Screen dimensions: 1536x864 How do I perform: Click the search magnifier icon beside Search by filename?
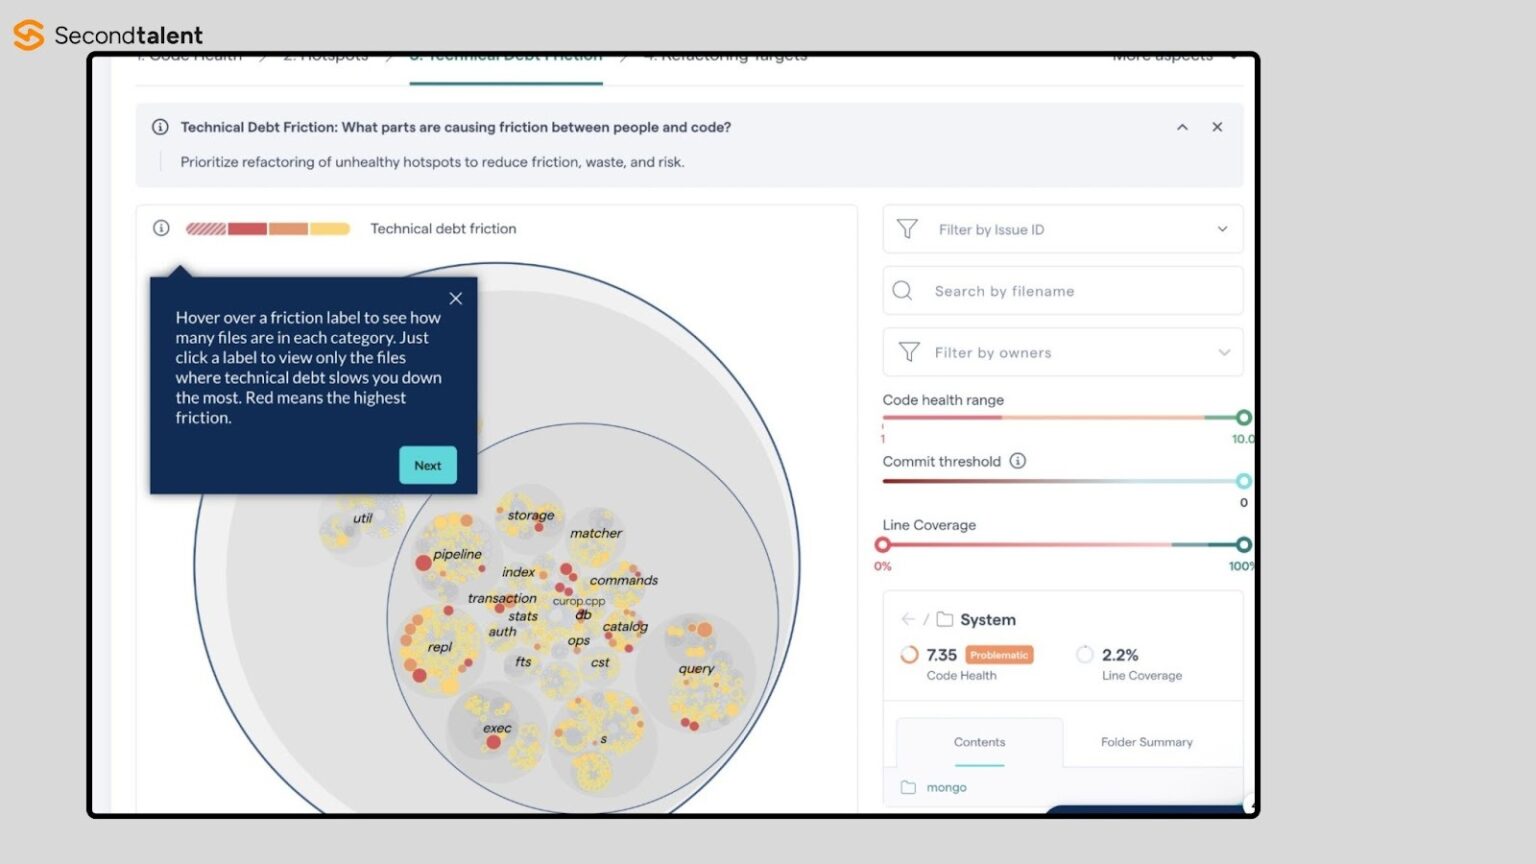[x=902, y=290]
